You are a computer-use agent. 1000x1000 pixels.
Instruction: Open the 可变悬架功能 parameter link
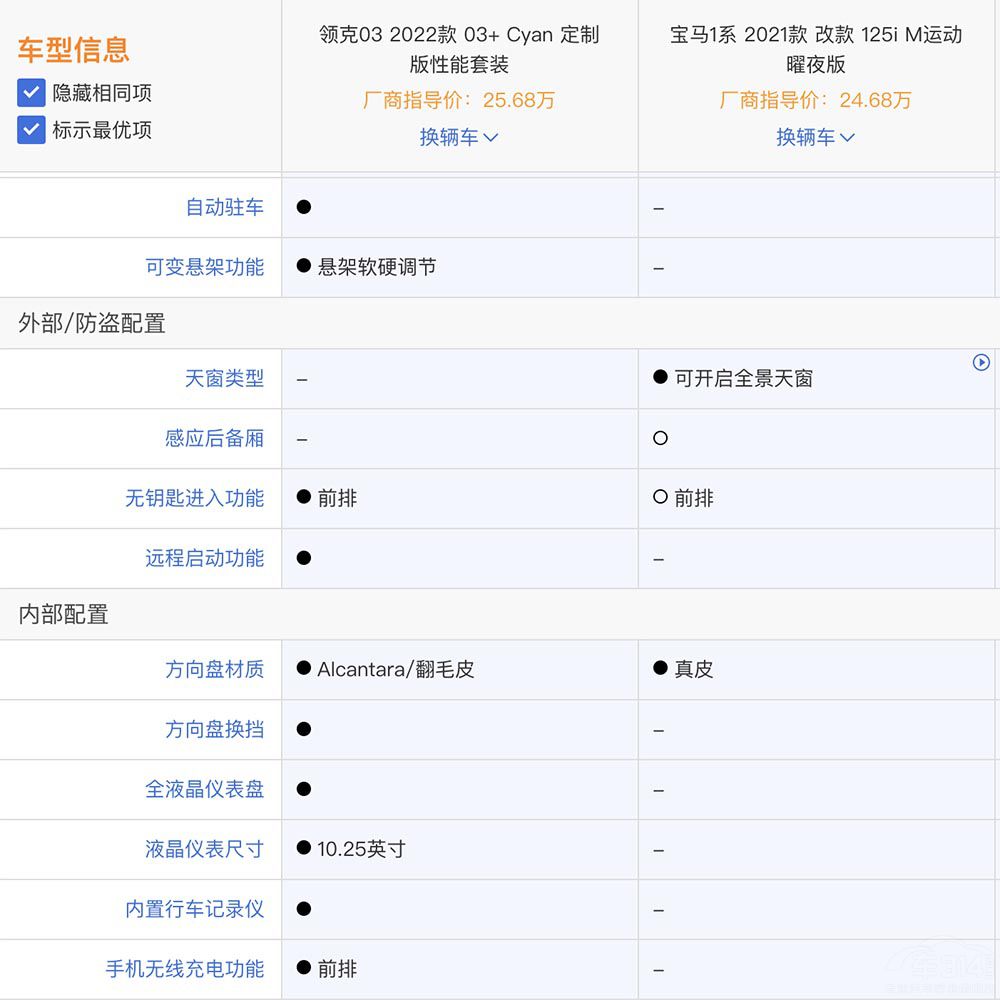click(205, 267)
